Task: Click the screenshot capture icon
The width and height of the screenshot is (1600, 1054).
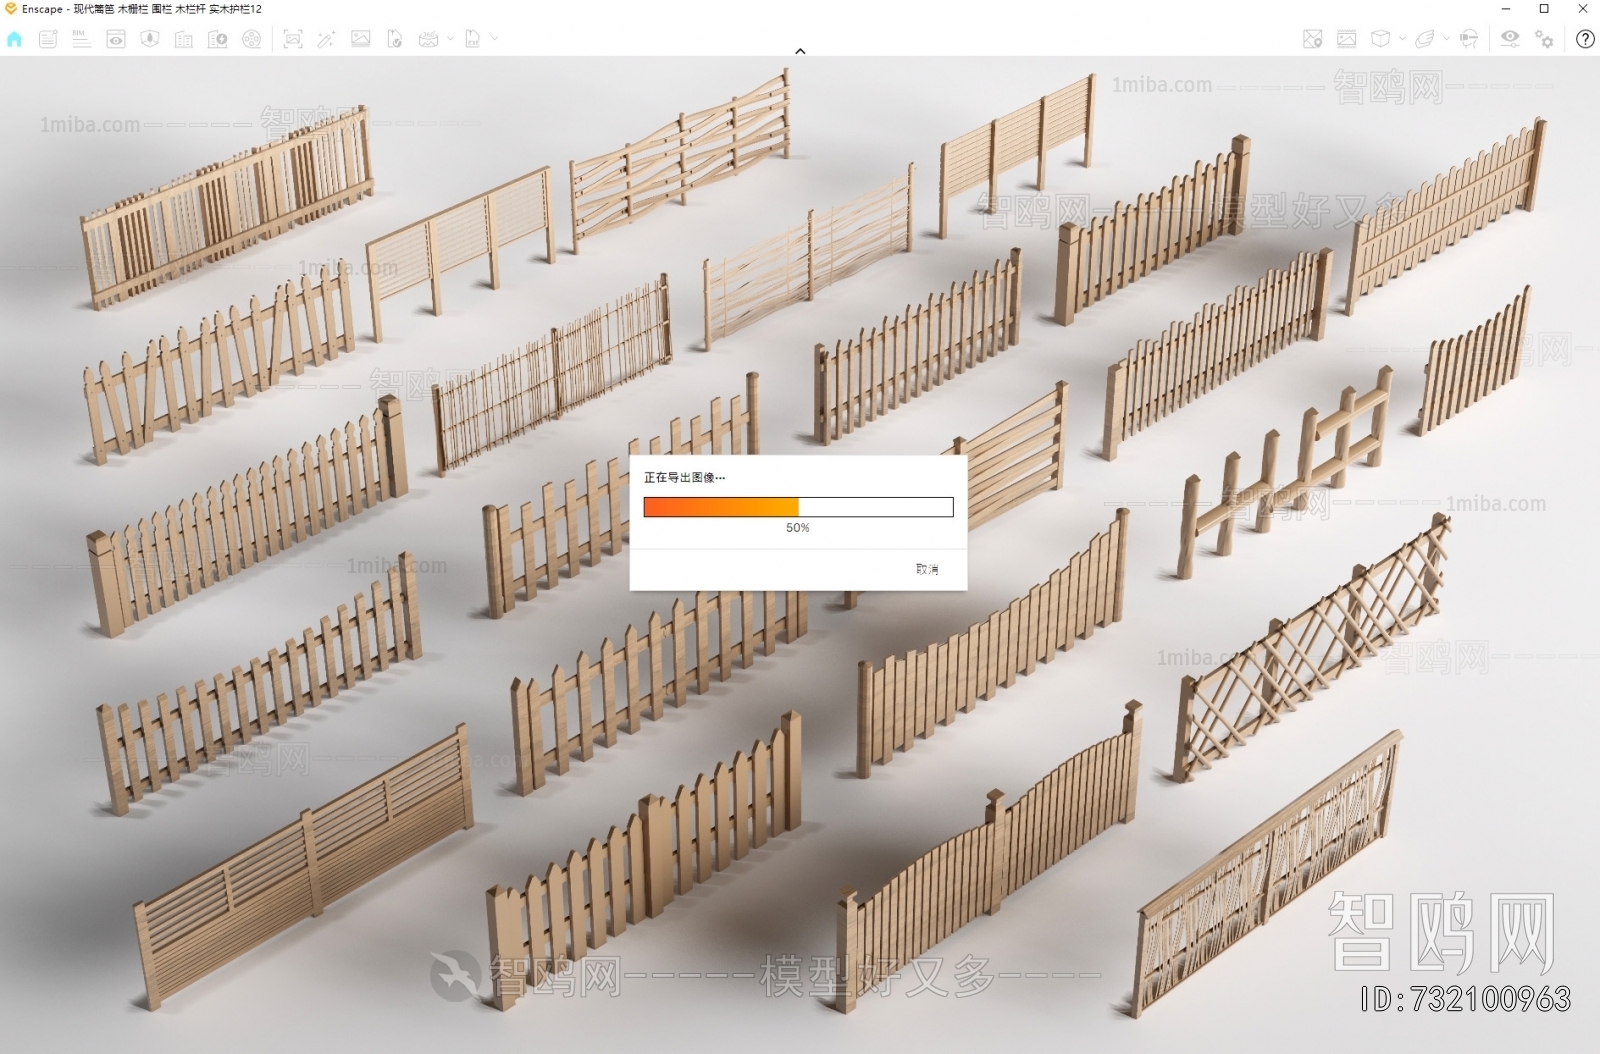Action: (292, 39)
